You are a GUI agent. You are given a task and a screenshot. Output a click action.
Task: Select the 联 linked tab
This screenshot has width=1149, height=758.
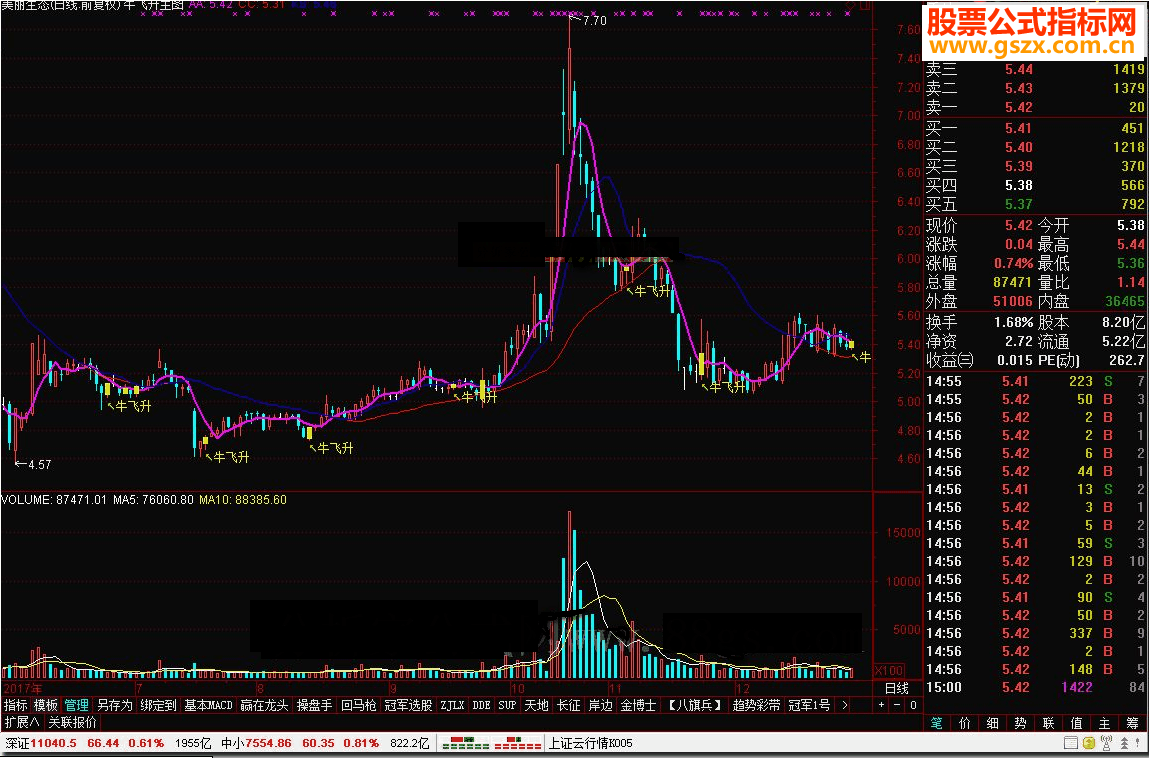coord(1049,723)
